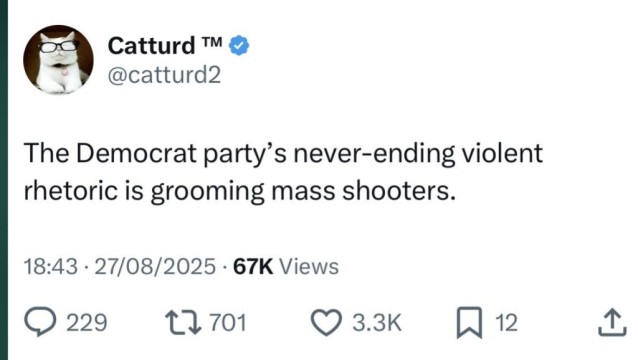Viewport: 638px width, 360px height.
Task: Select the 27/08/2025 date text
Action: pyautogui.click(x=155, y=267)
